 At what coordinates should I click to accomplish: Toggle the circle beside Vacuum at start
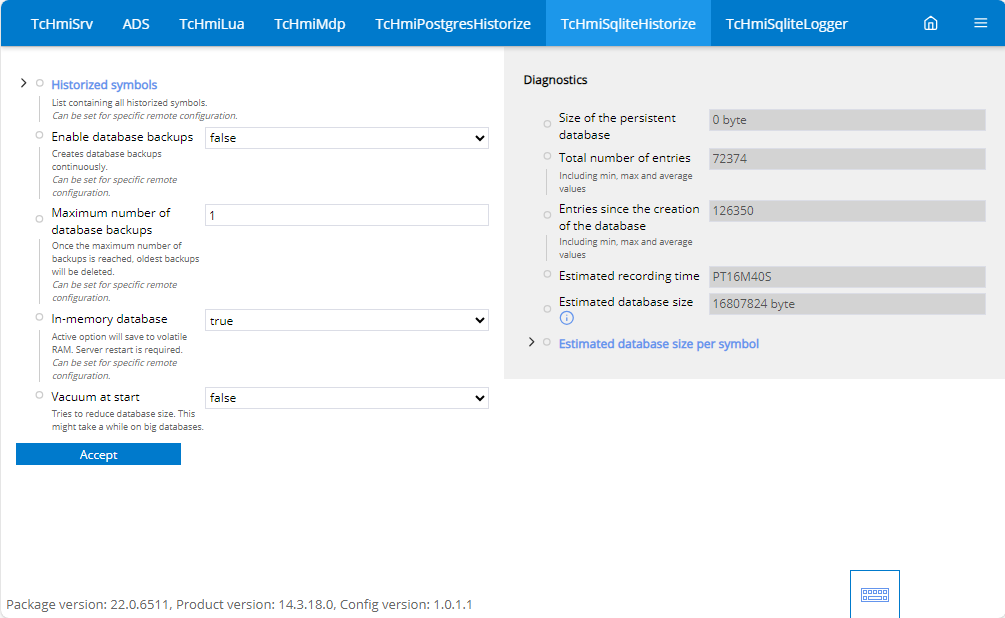[39, 396]
